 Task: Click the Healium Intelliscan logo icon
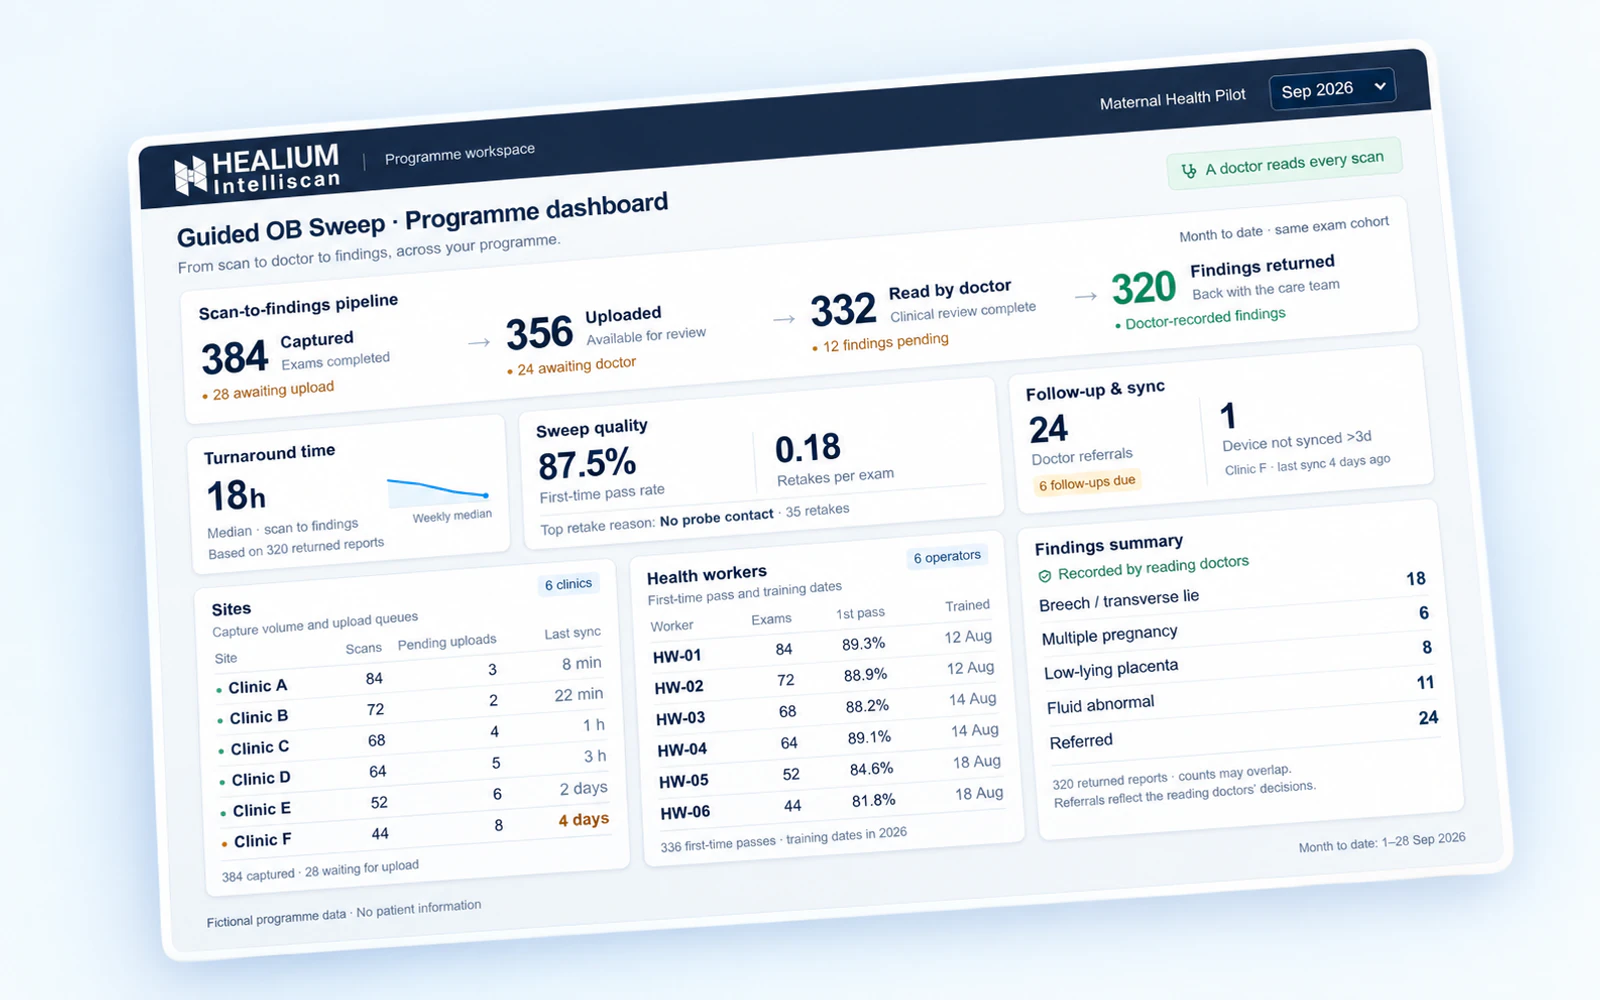pos(189,176)
